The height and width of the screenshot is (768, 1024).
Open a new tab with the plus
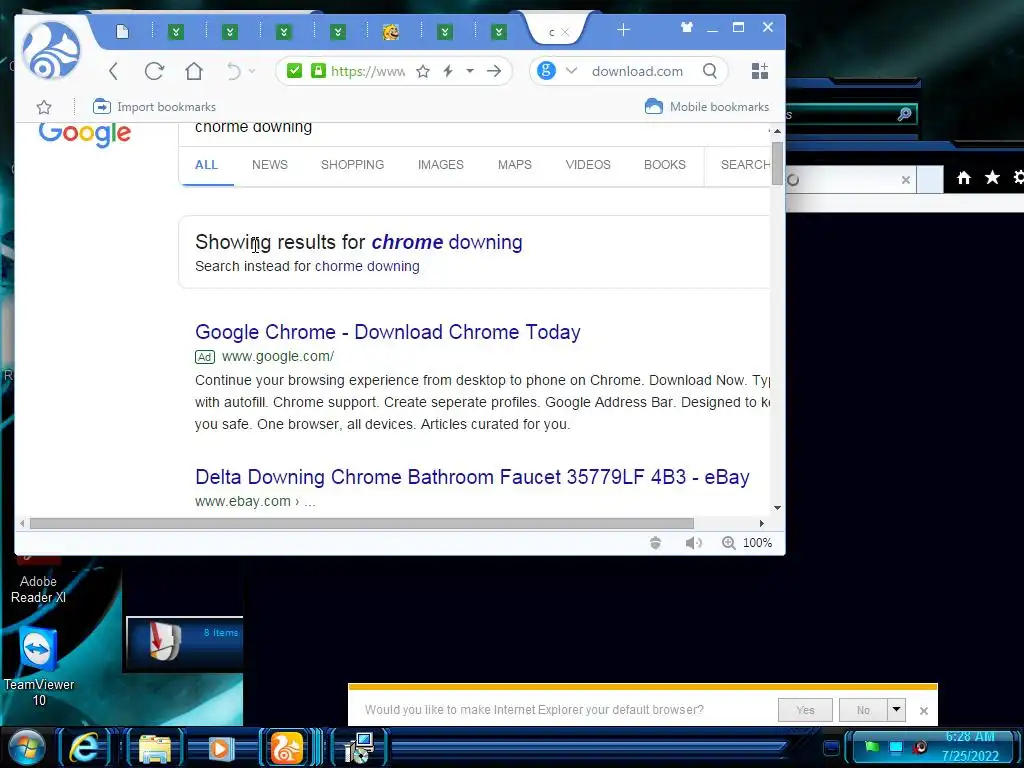point(623,29)
